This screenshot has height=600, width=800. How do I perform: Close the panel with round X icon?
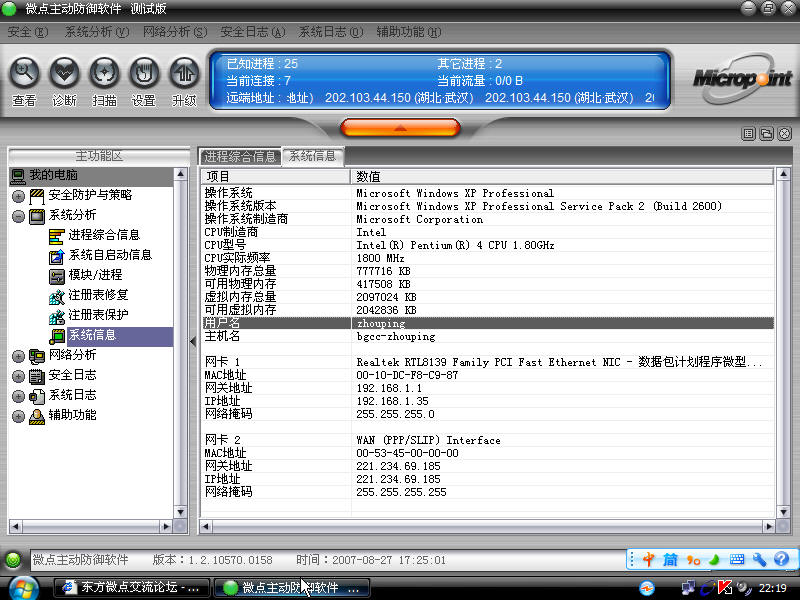point(785,134)
